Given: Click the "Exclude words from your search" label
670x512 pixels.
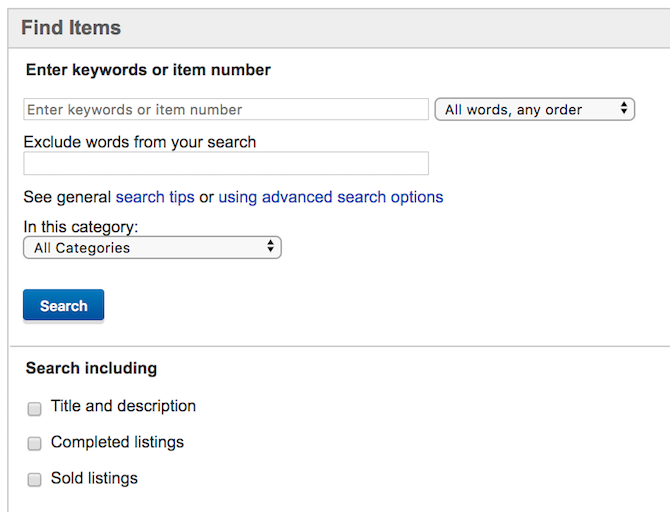Looking at the screenshot, I should point(140,142).
